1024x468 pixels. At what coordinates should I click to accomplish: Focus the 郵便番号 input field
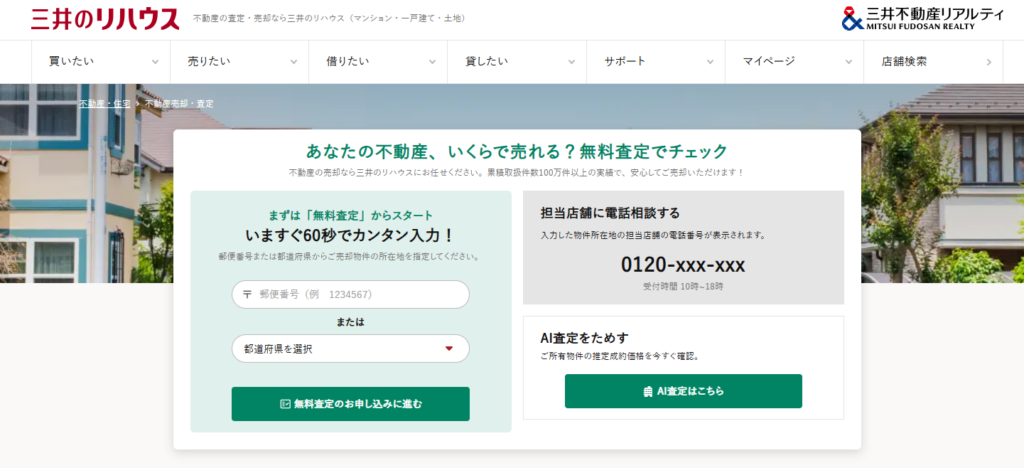[x=351, y=294]
